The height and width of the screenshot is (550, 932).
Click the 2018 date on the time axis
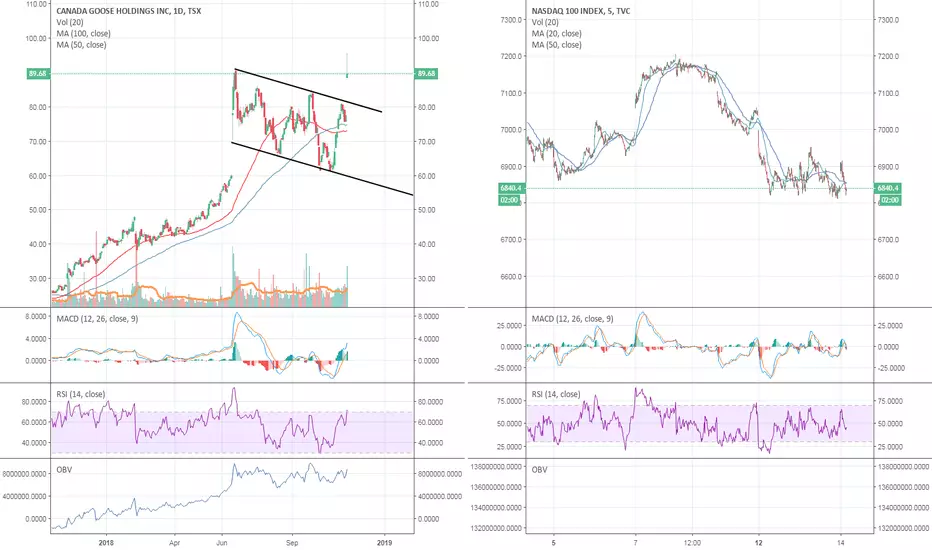[x=106, y=542]
